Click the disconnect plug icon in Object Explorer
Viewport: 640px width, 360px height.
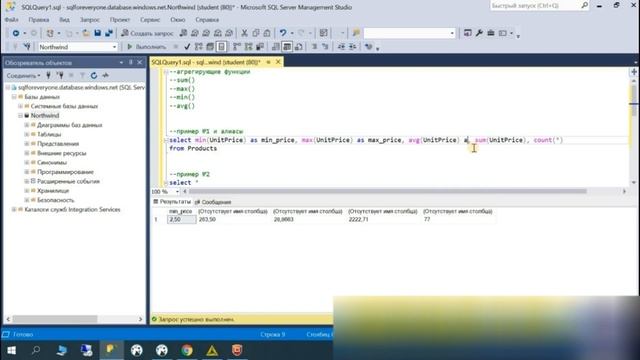click(x=60, y=76)
